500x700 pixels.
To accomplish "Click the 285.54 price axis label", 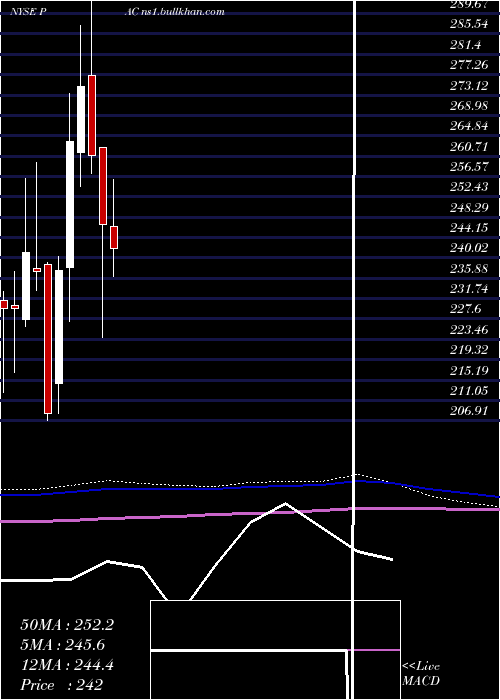I will coord(469,24).
